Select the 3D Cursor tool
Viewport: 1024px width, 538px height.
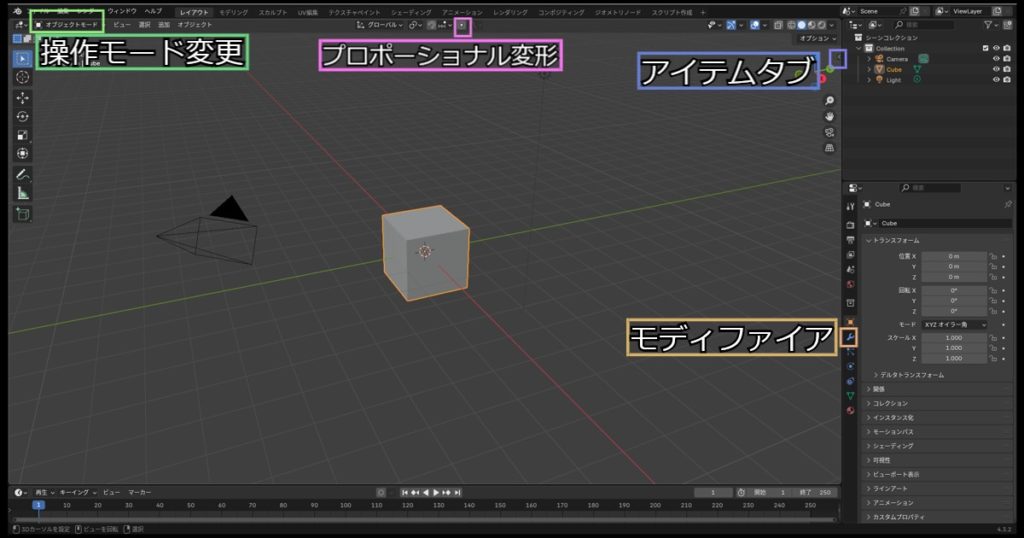pos(23,77)
